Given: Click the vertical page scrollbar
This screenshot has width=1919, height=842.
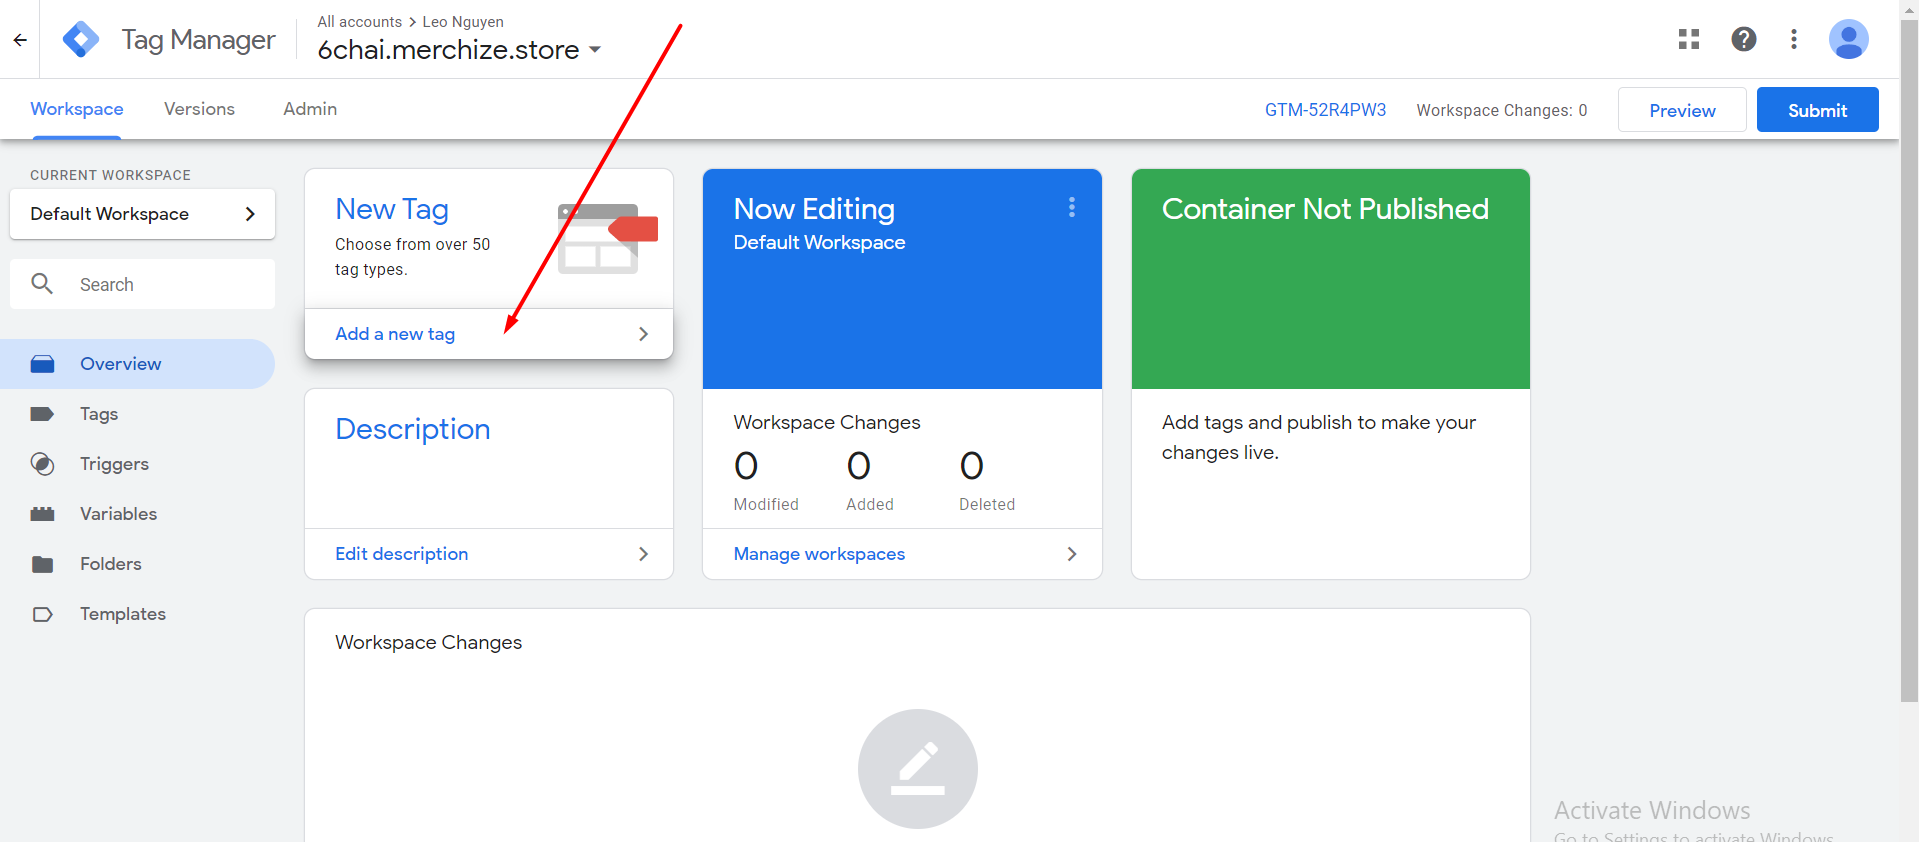Looking at the screenshot, I should coord(1909,360).
